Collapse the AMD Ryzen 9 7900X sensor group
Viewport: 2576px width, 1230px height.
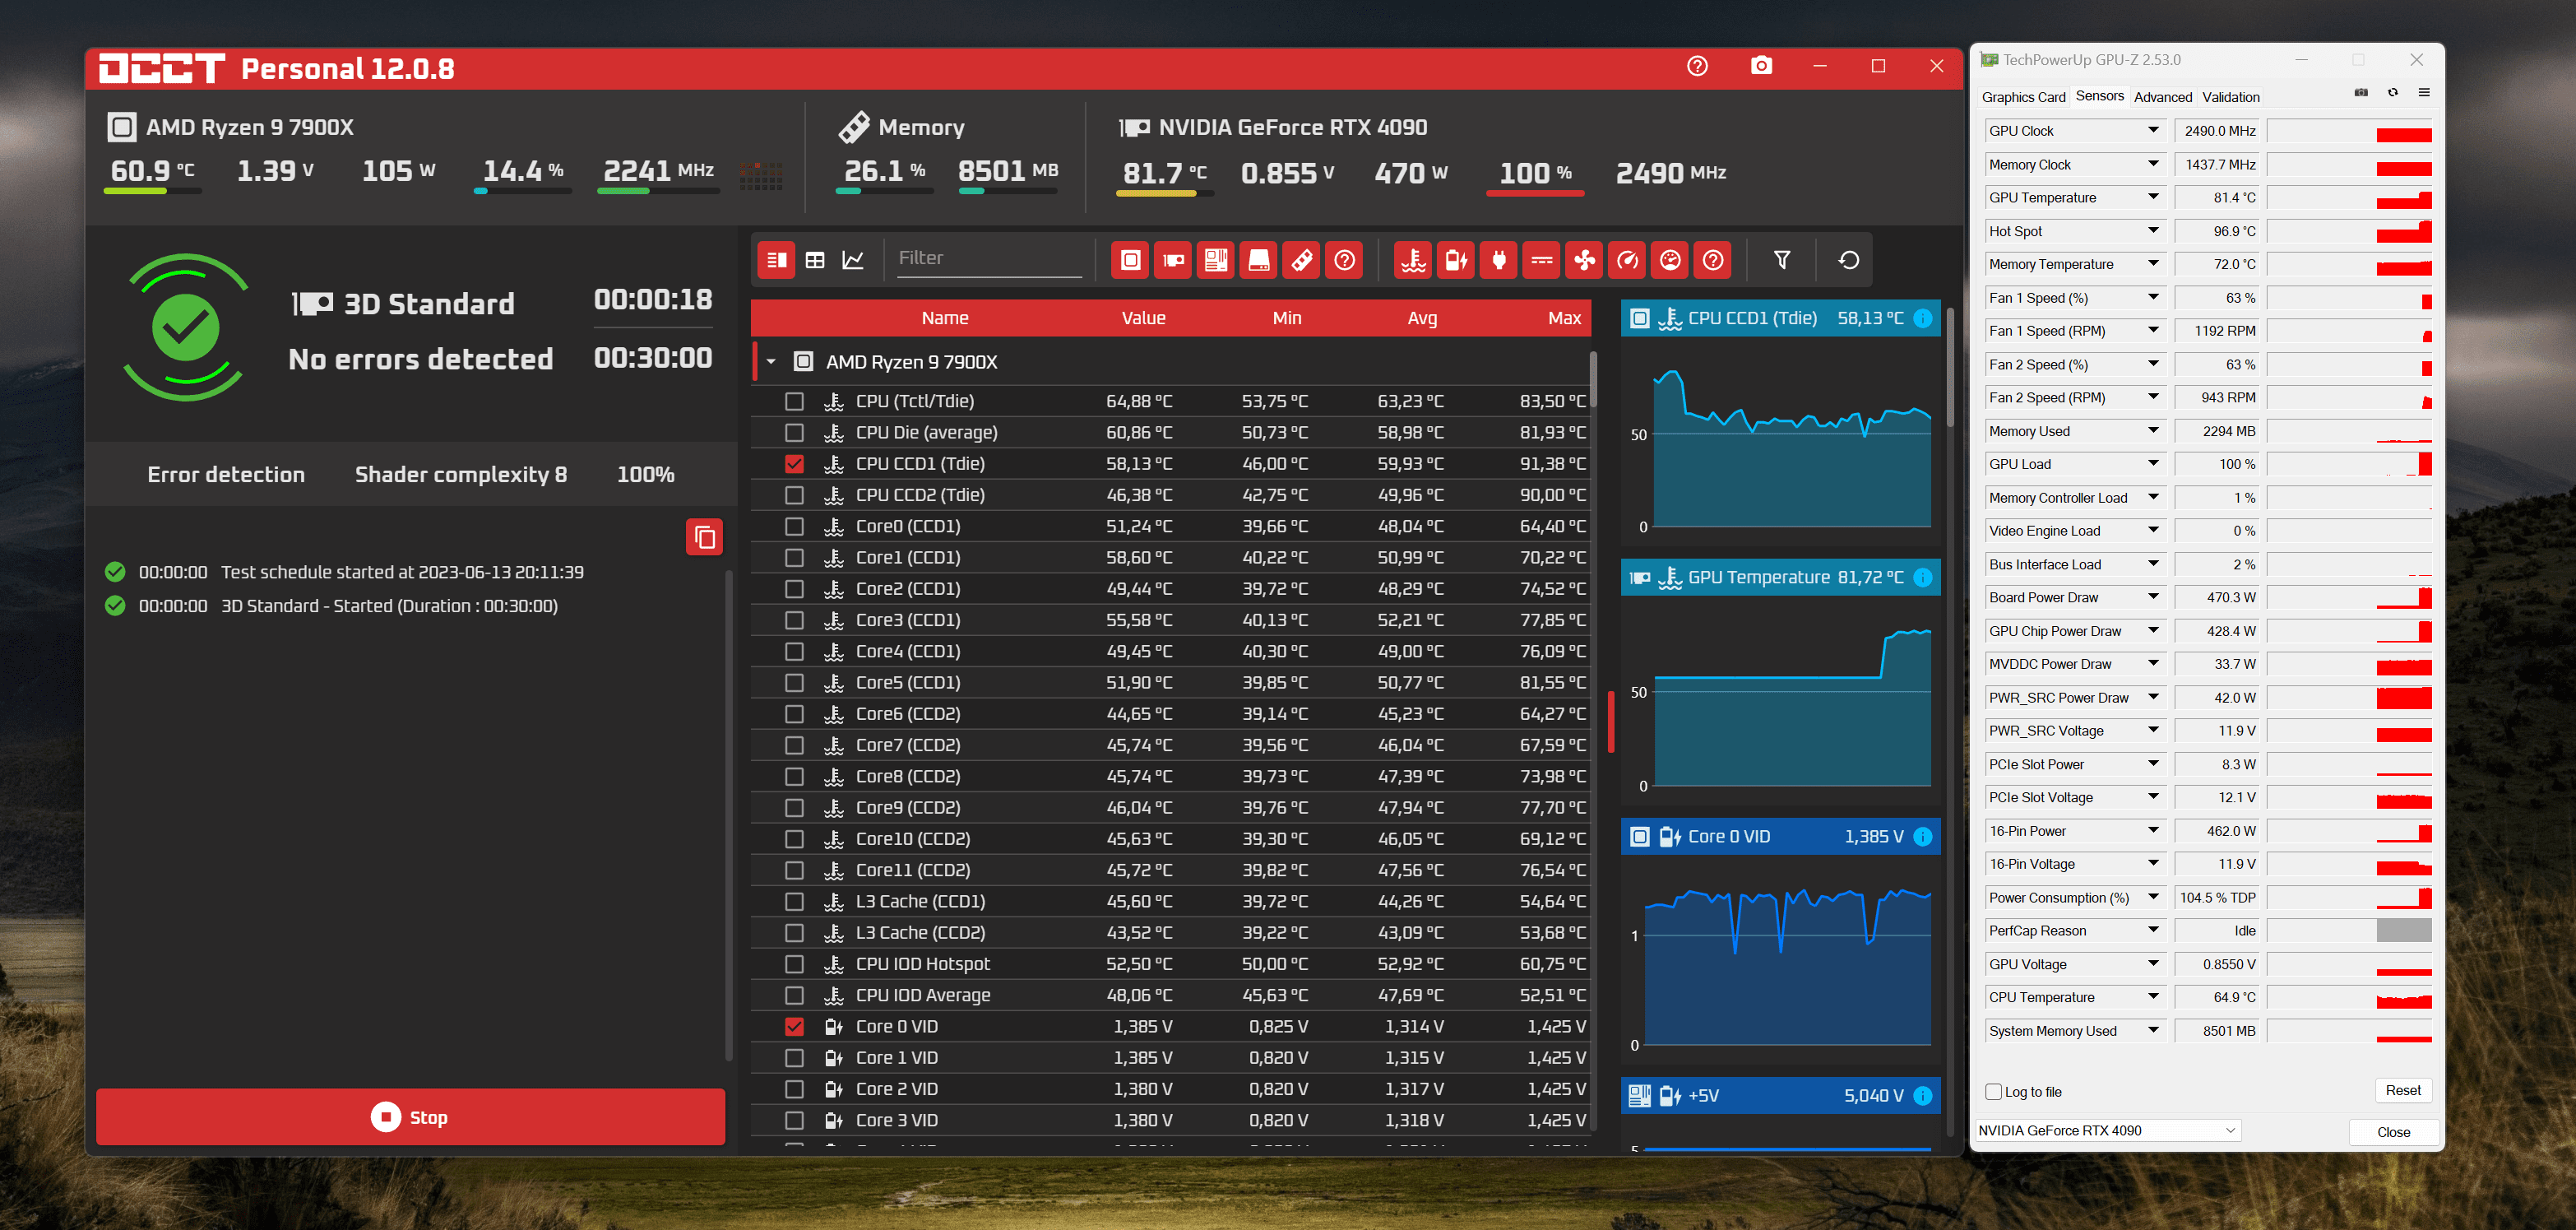(x=771, y=362)
